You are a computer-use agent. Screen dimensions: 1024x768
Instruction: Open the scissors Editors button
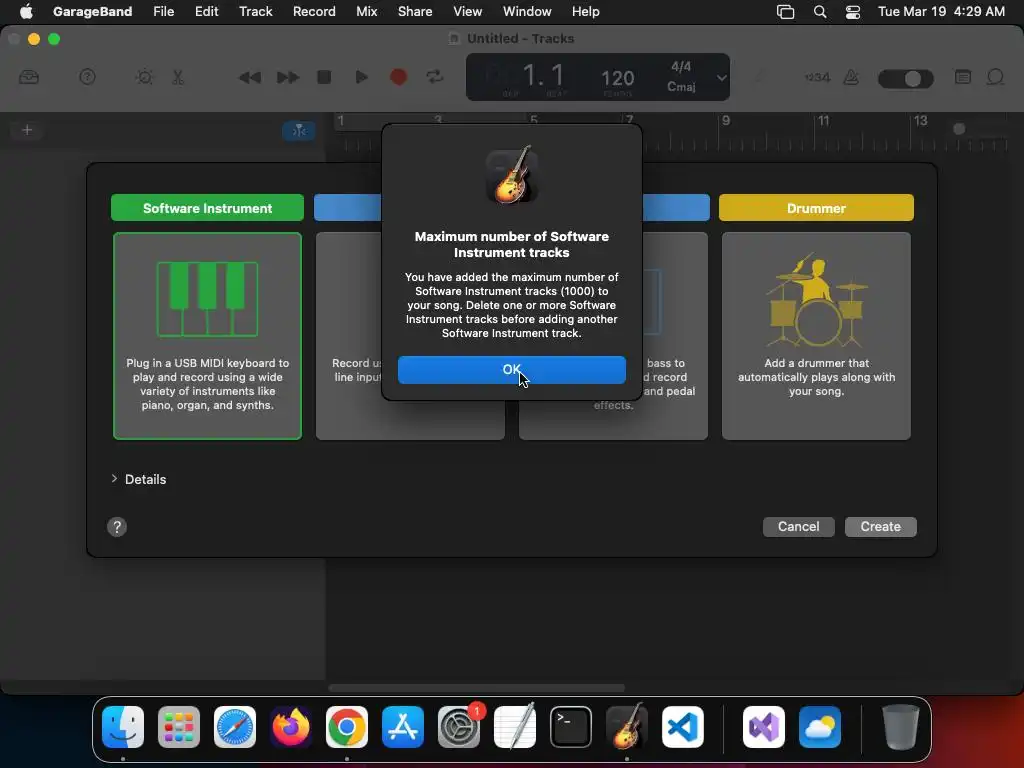click(178, 77)
